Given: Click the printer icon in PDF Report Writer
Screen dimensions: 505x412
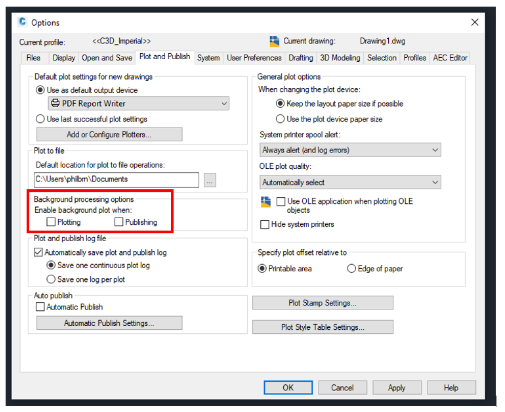Looking at the screenshot, I should 55,103.
